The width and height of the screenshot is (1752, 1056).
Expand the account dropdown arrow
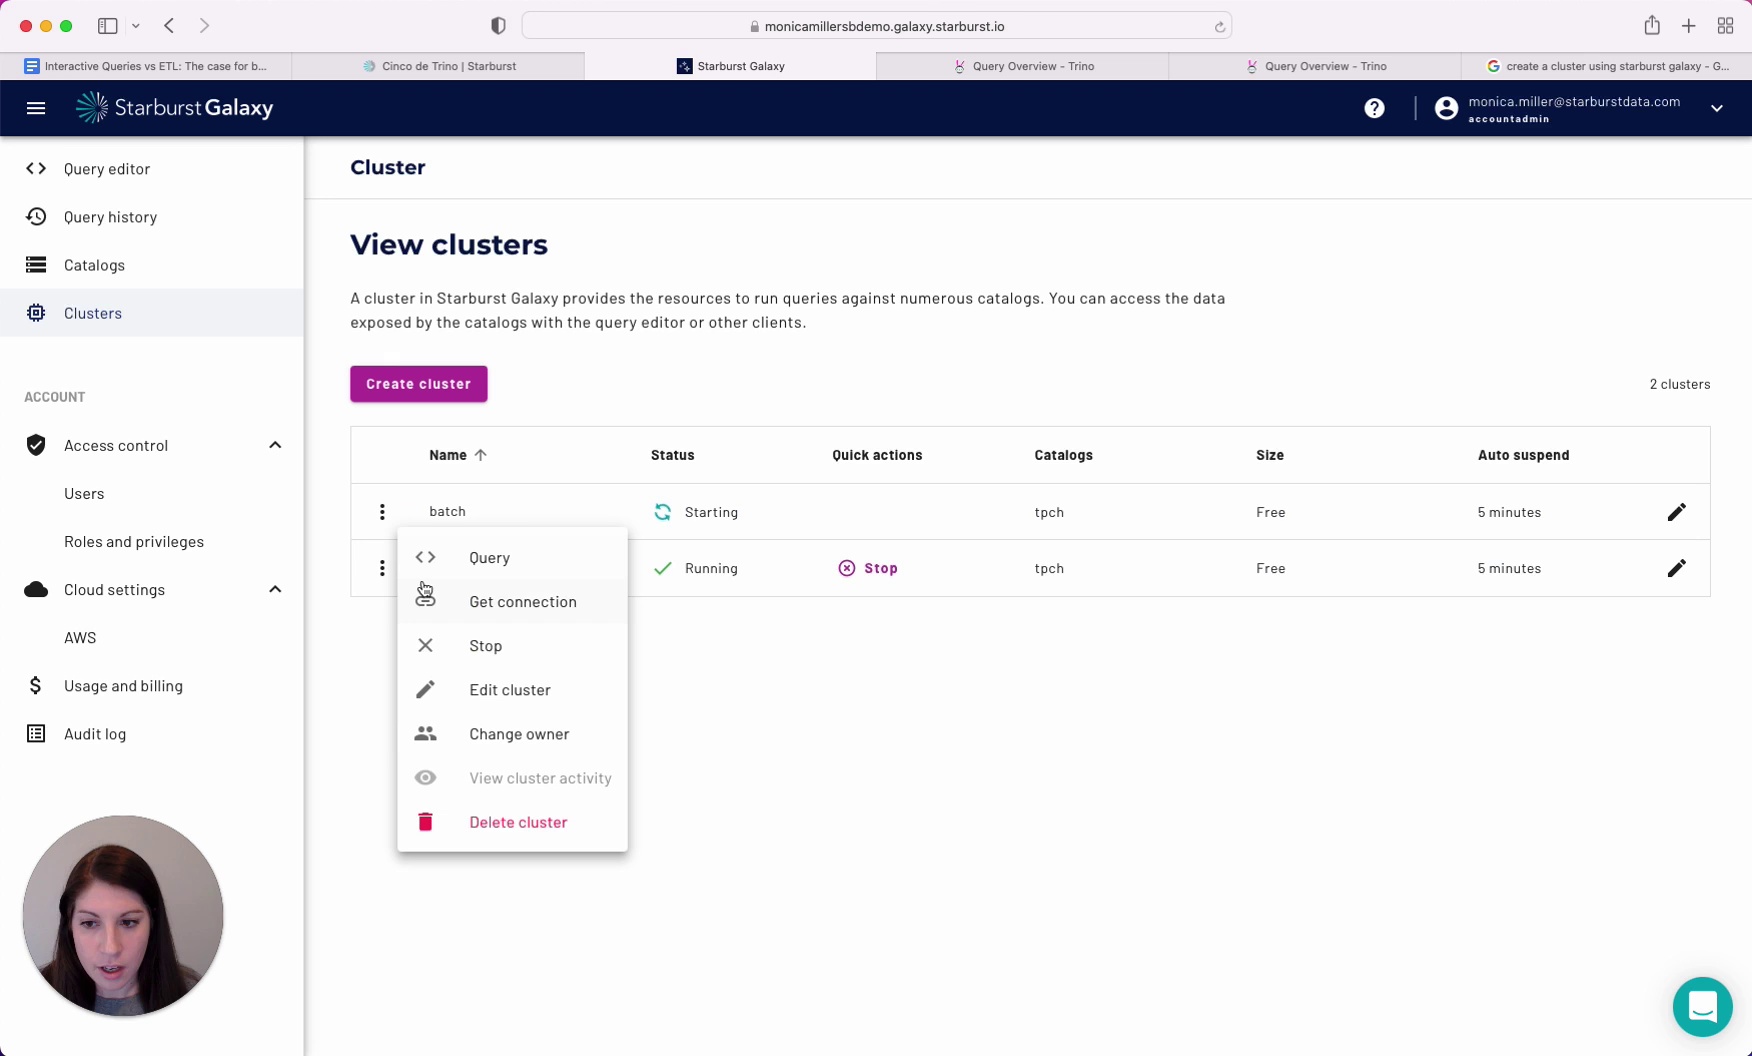click(x=1716, y=108)
